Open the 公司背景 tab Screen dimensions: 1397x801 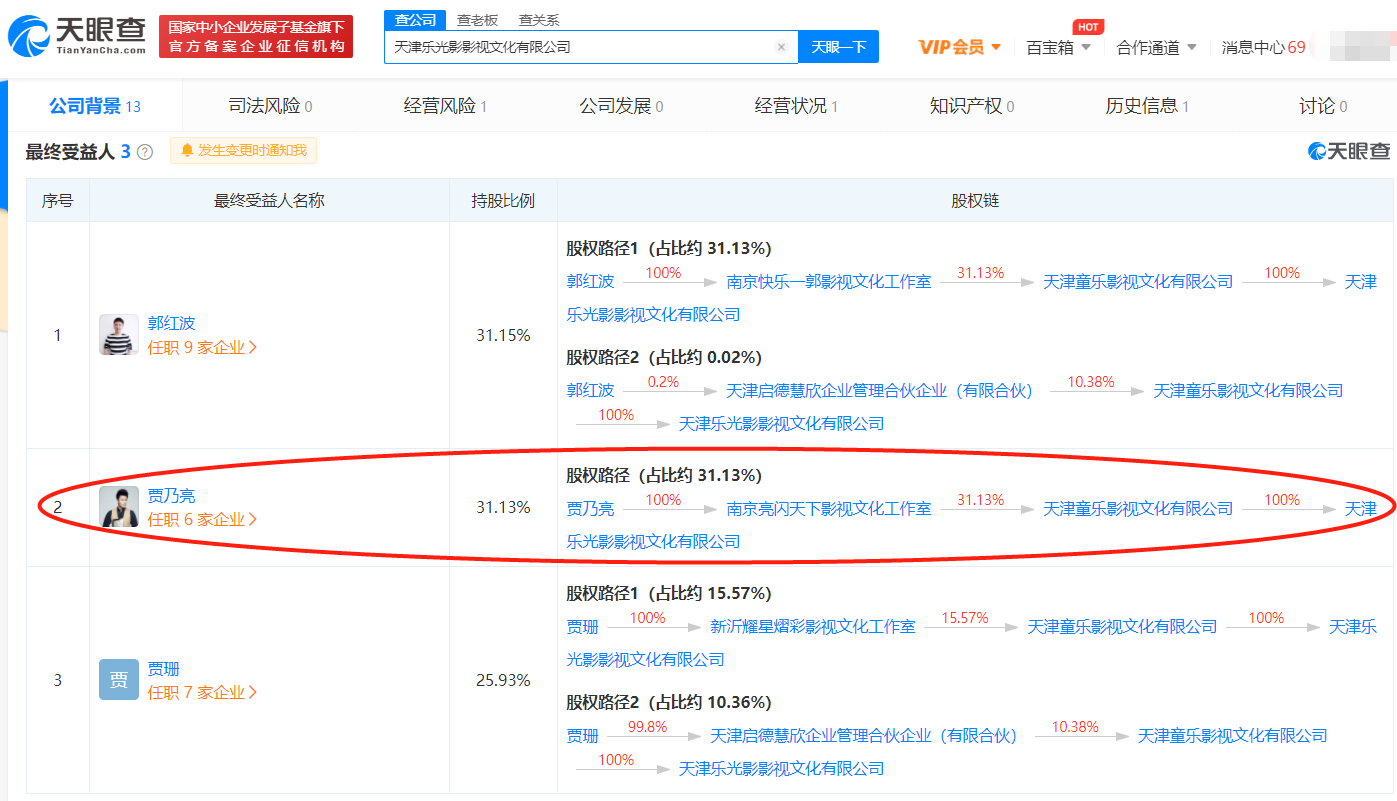click(x=95, y=106)
